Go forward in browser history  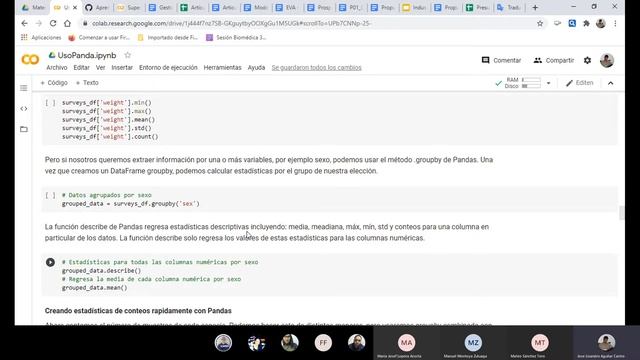(x=39, y=23)
